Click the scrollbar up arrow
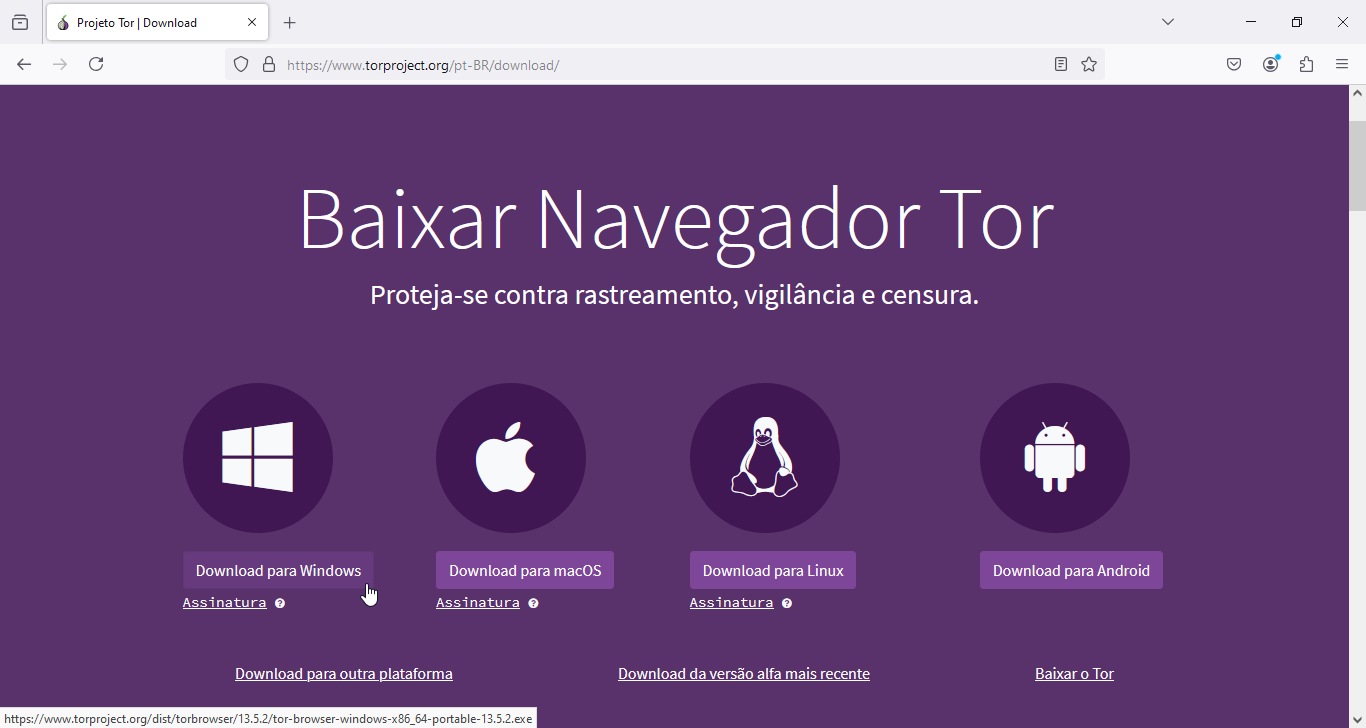Screen dimensions: 1366x728 (x=1357, y=93)
